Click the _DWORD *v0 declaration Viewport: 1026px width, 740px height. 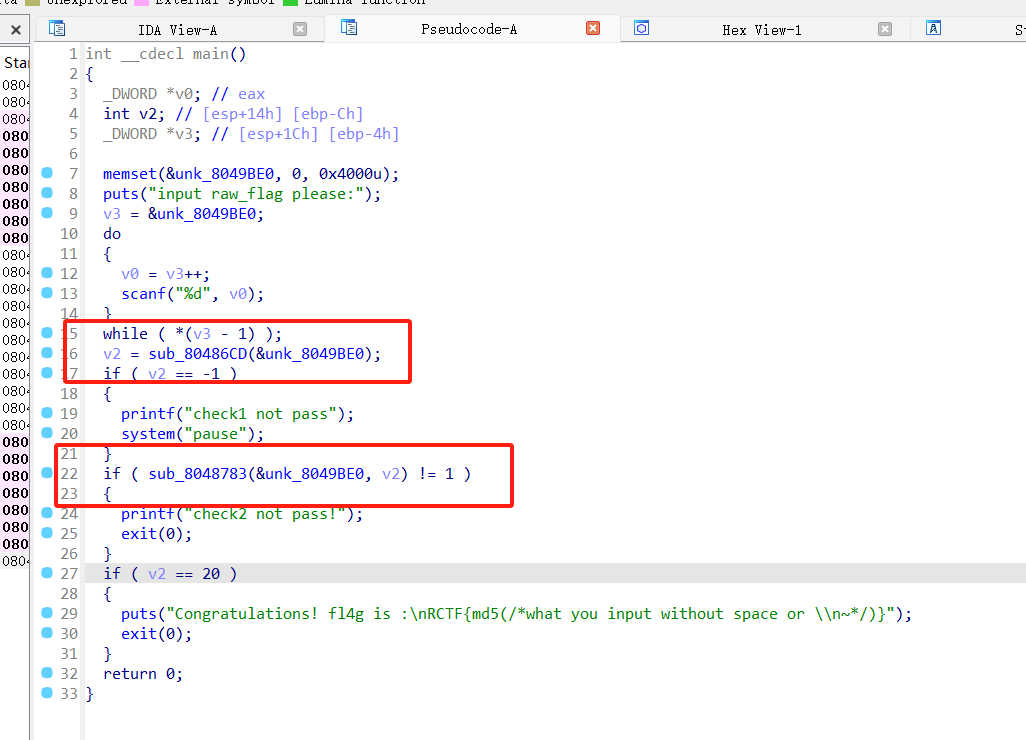pyautogui.click(x=152, y=94)
